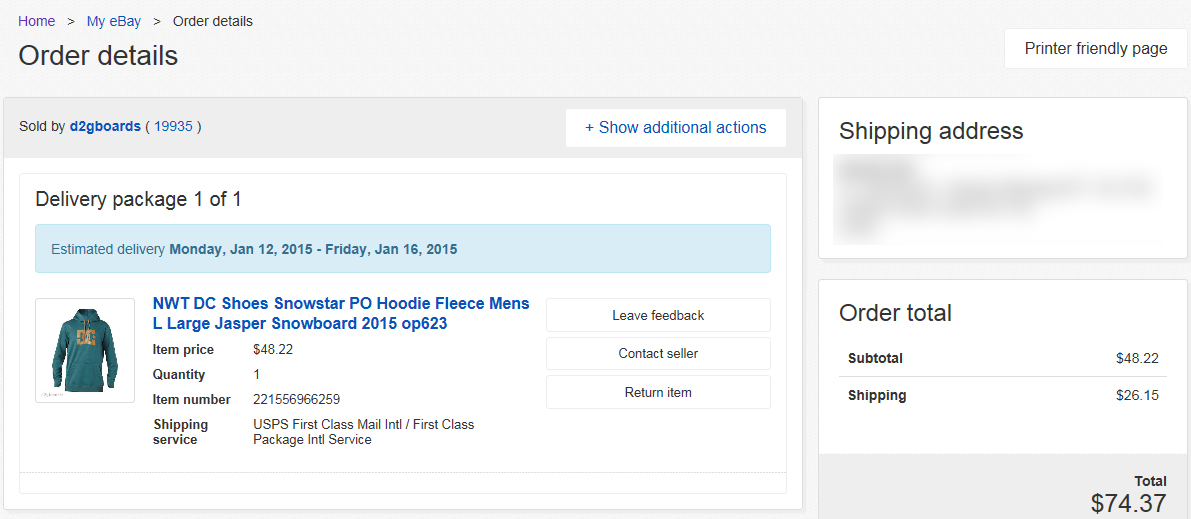Screen dimensions: 1191x519
Task: Open hoodie product thumbnail image
Action: (x=85, y=350)
